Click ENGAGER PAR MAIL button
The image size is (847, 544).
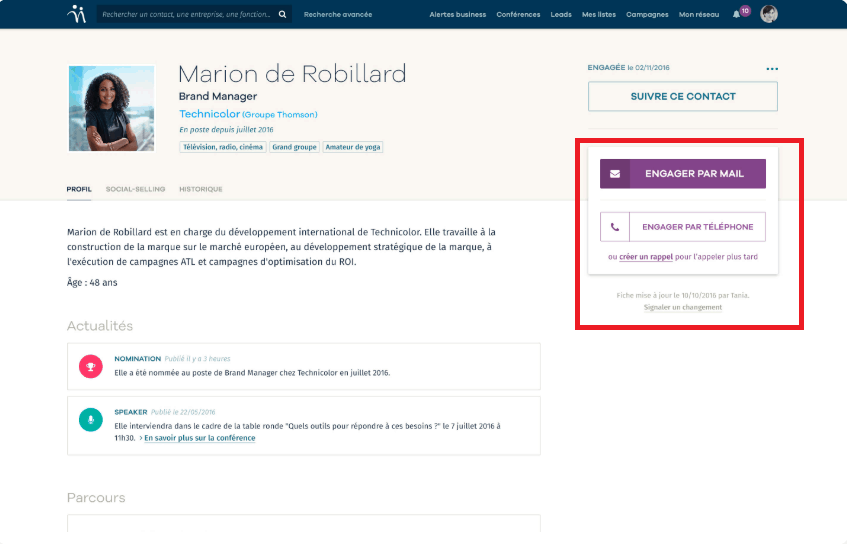[683, 173]
